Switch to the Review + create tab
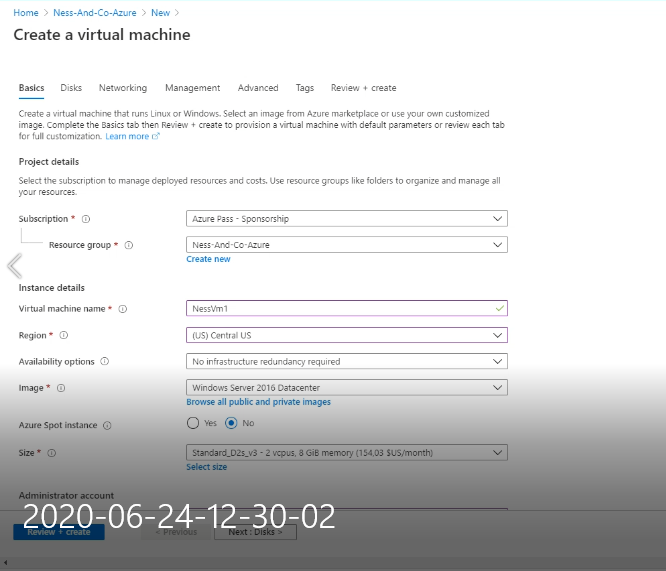 pos(364,88)
